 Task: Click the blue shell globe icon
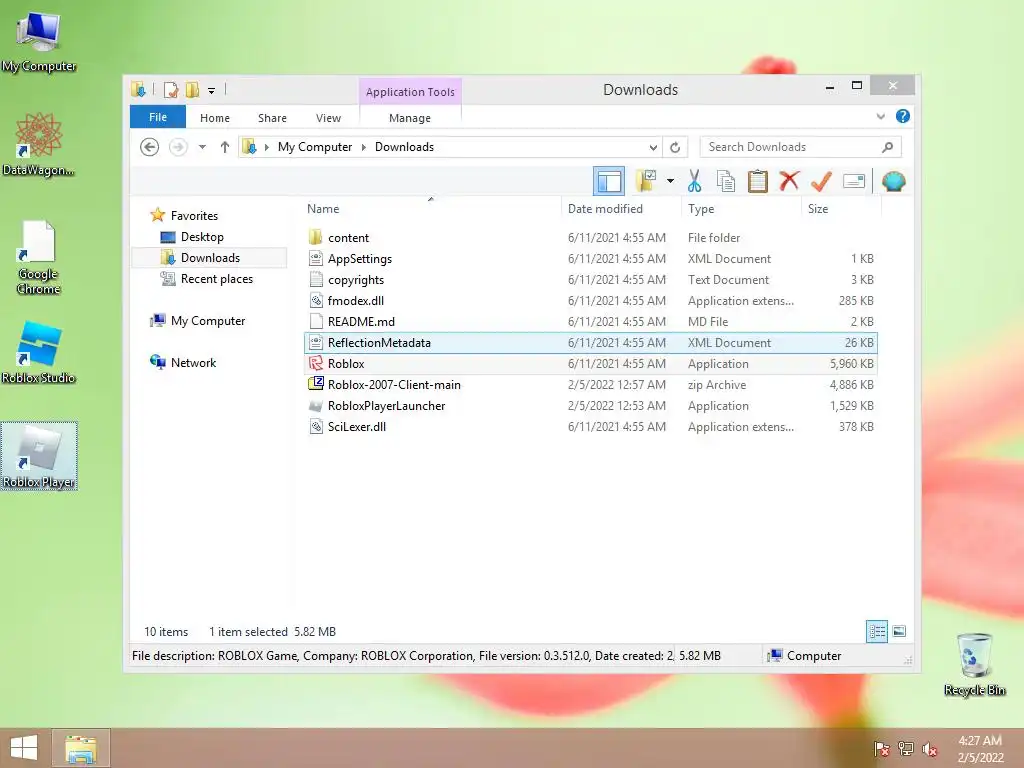coord(893,181)
